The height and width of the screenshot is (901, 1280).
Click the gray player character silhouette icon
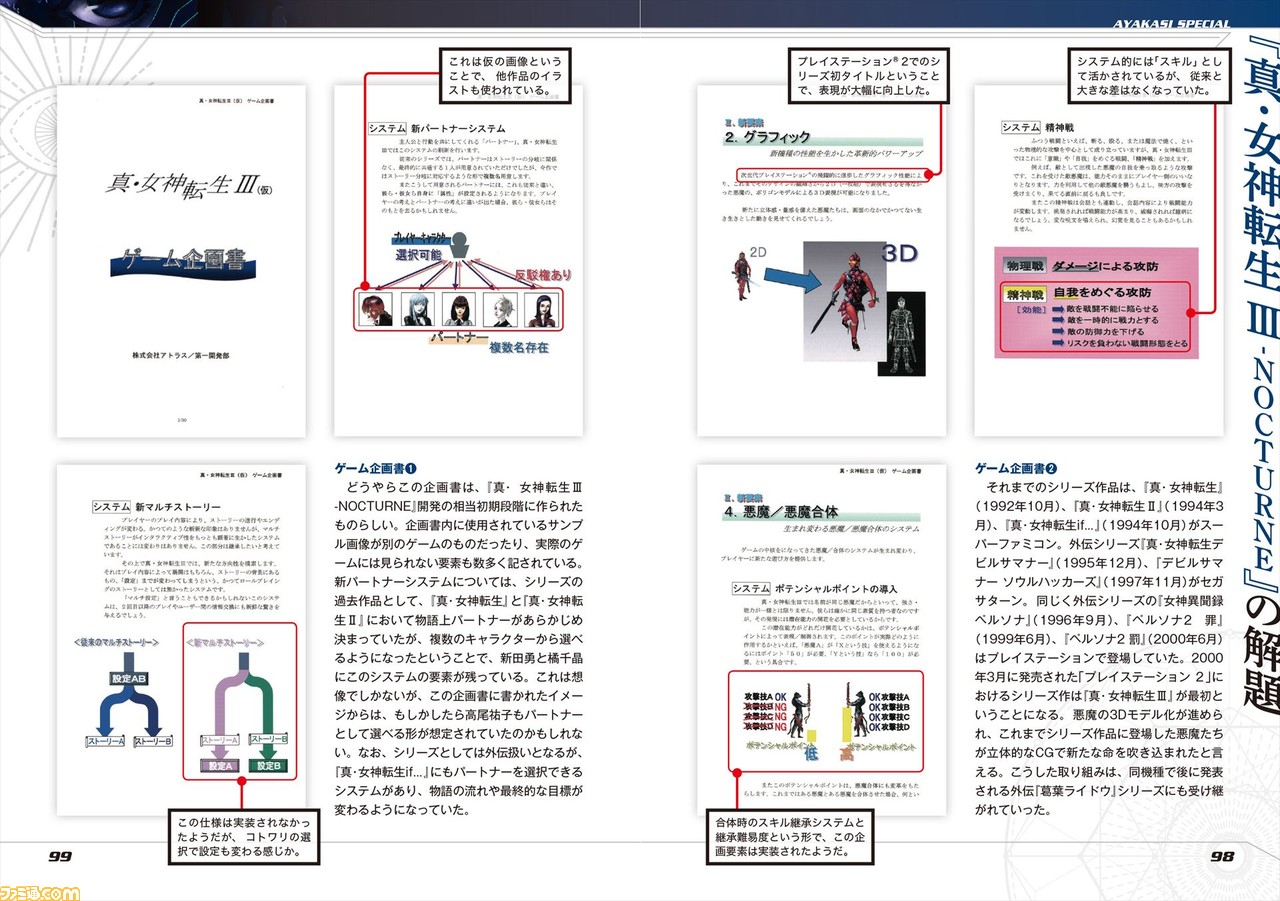[x=460, y=245]
